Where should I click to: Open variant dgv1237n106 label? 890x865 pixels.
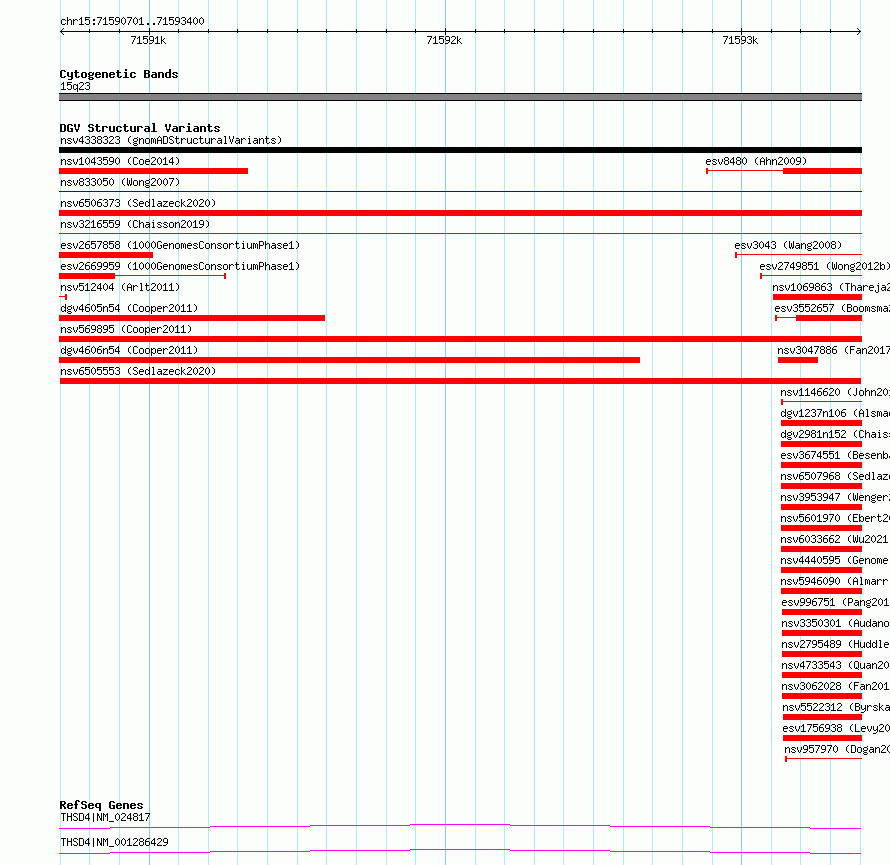point(835,413)
